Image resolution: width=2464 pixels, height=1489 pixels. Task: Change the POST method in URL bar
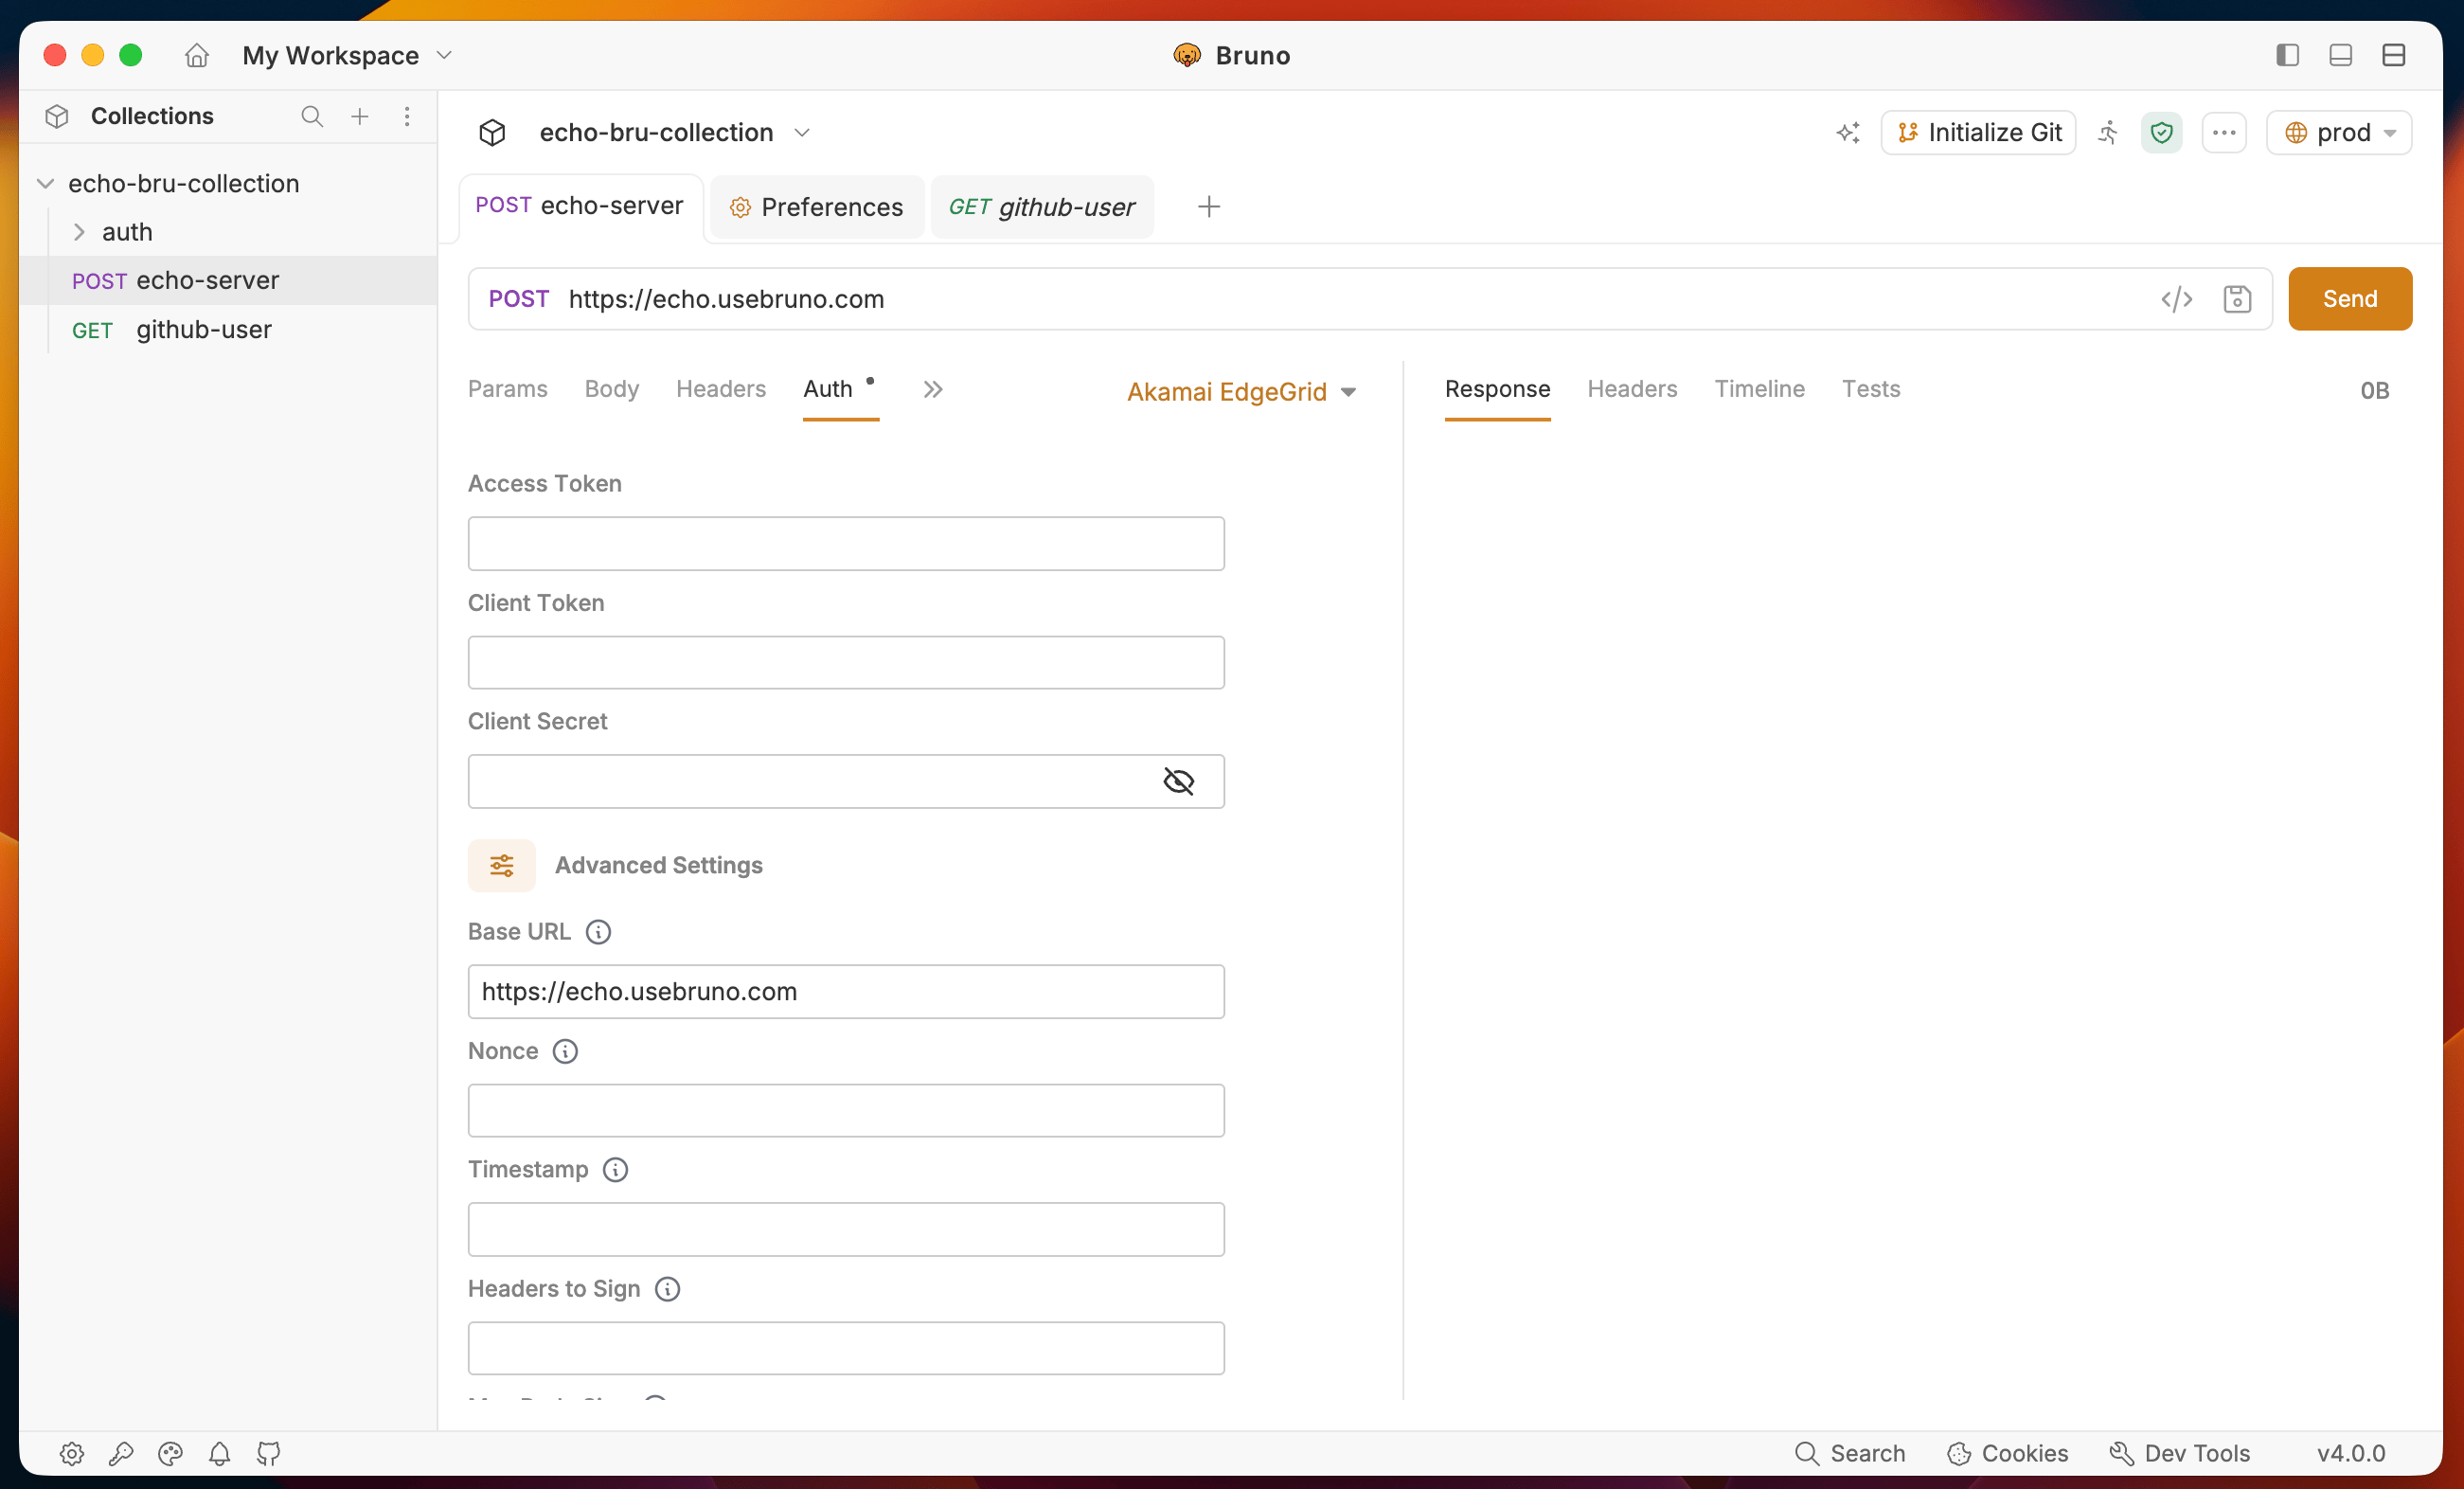click(518, 299)
